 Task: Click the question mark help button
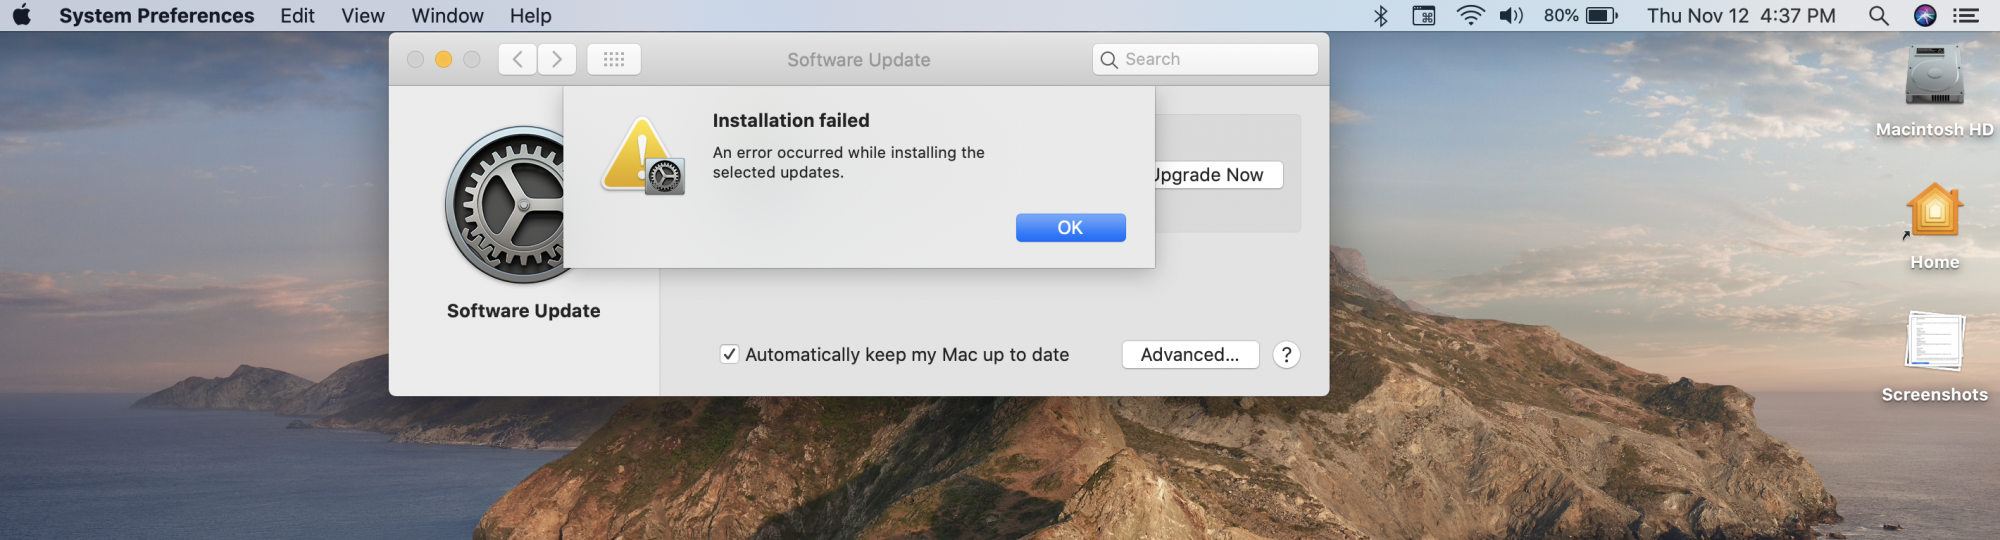point(1286,354)
